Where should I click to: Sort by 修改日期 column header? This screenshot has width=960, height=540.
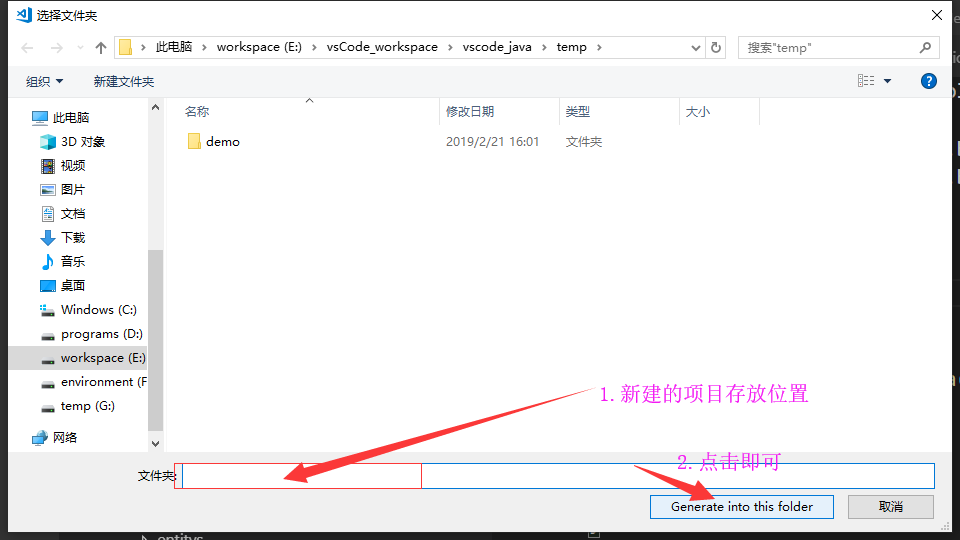(x=470, y=111)
